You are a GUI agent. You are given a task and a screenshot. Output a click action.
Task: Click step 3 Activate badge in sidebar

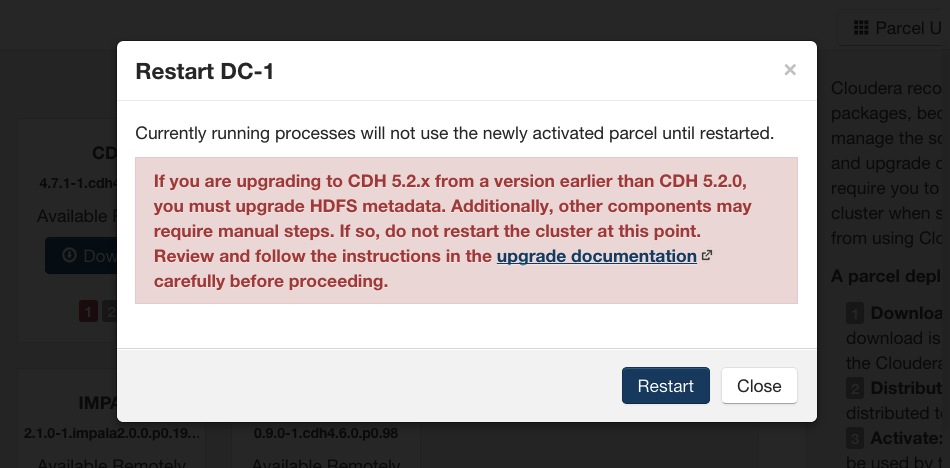click(x=855, y=438)
